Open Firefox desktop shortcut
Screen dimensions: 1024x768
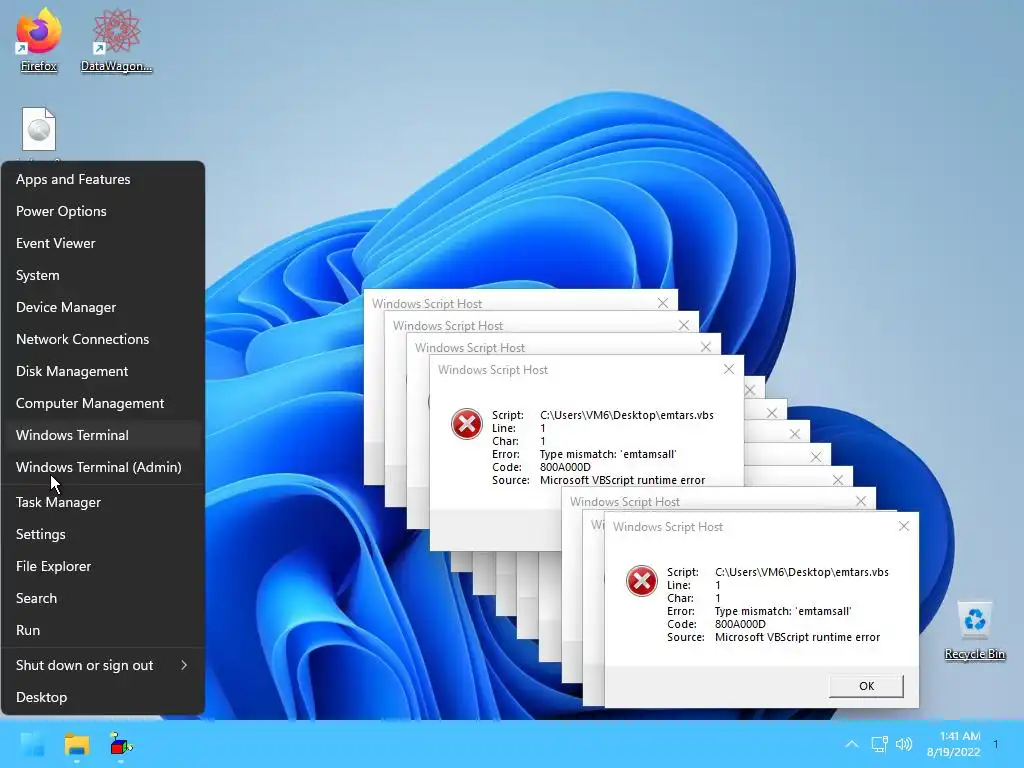[x=39, y=39]
